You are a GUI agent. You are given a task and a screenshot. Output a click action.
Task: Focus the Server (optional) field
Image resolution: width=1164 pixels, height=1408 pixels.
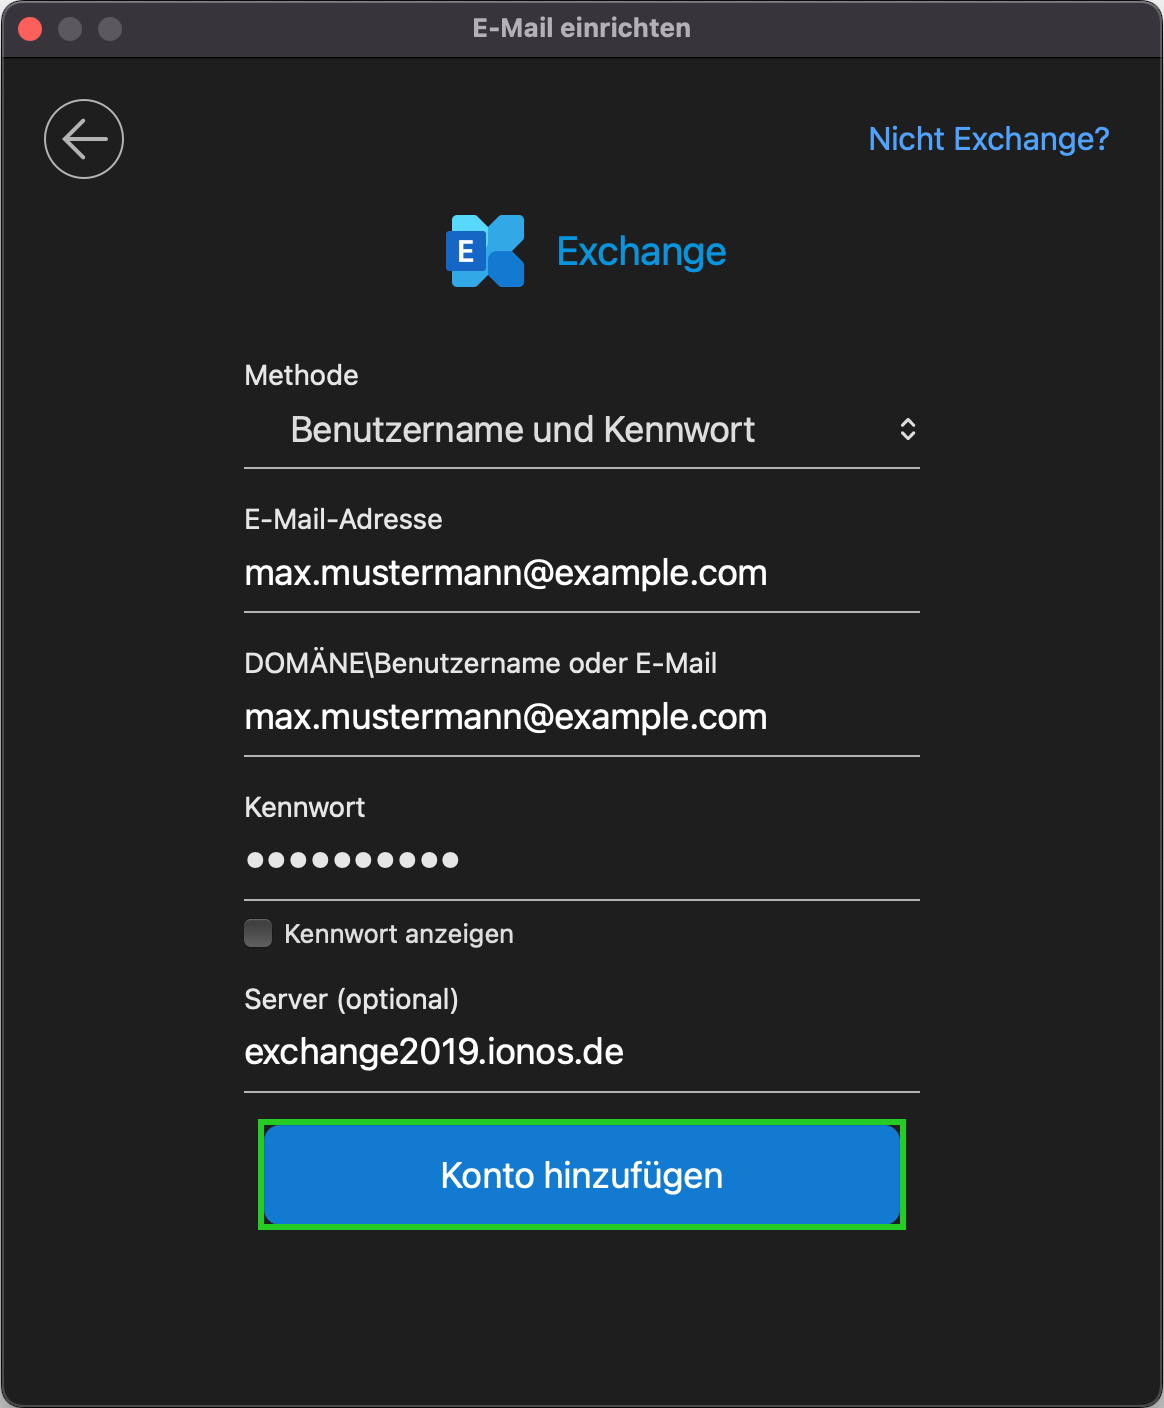582,1053
